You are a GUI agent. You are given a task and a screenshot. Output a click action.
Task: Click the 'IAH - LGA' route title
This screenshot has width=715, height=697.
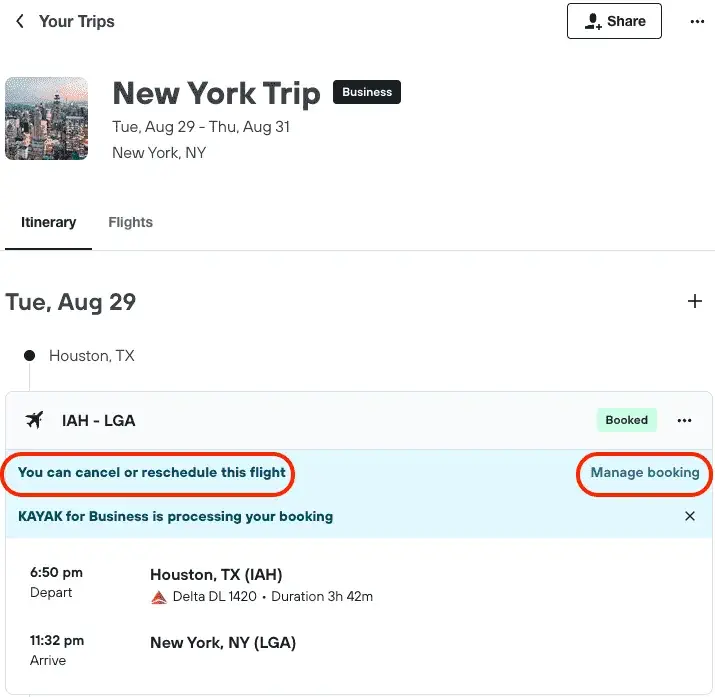[x=98, y=420]
